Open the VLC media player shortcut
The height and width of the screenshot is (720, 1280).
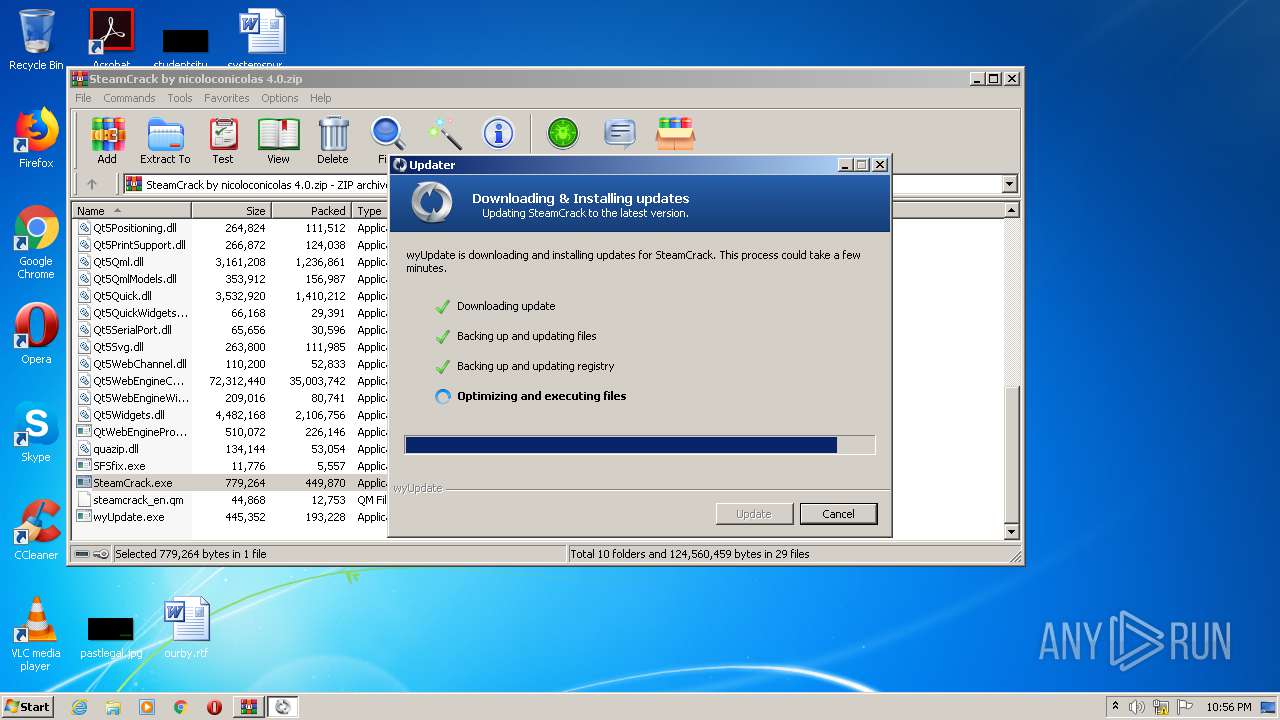click(x=36, y=634)
